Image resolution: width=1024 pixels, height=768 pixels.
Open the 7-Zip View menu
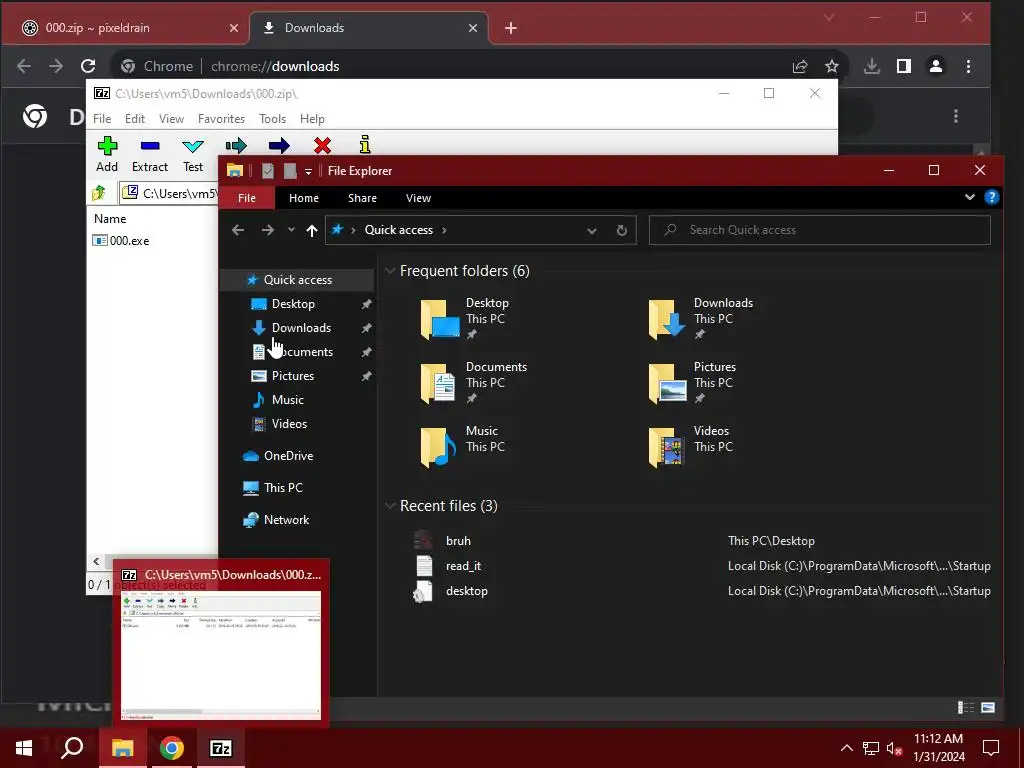pos(171,119)
